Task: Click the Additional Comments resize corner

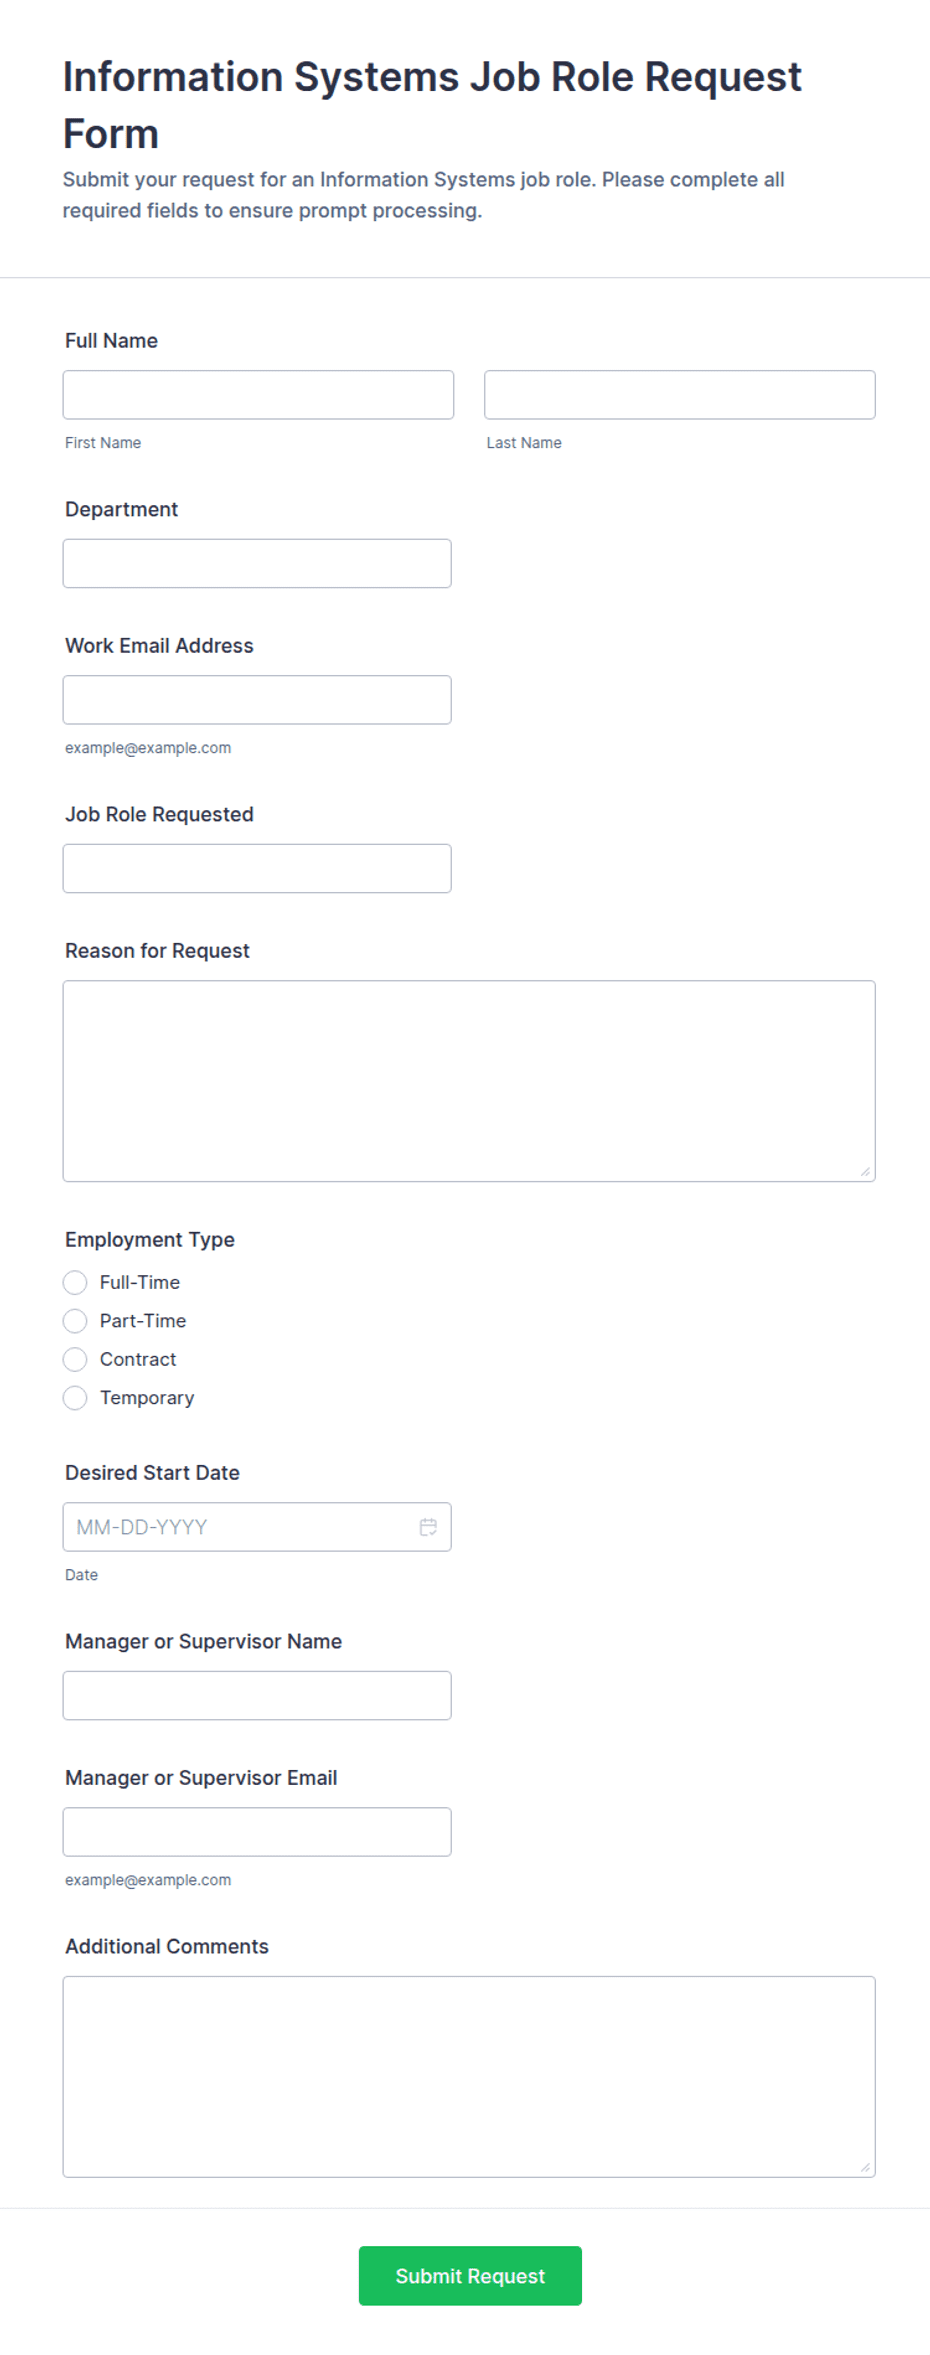Action: tap(865, 2167)
